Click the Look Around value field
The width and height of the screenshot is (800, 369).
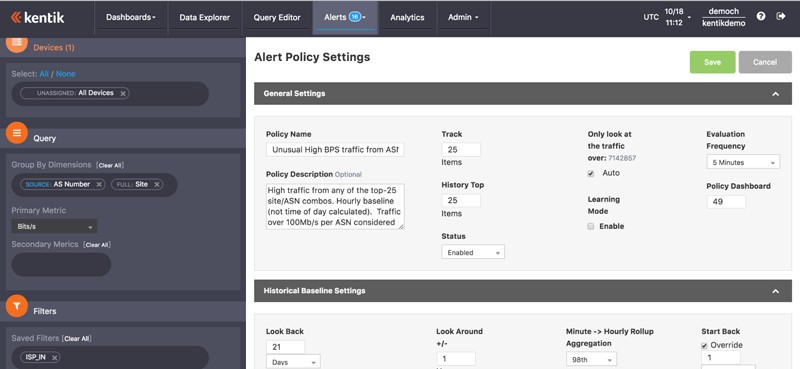pos(456,358)
